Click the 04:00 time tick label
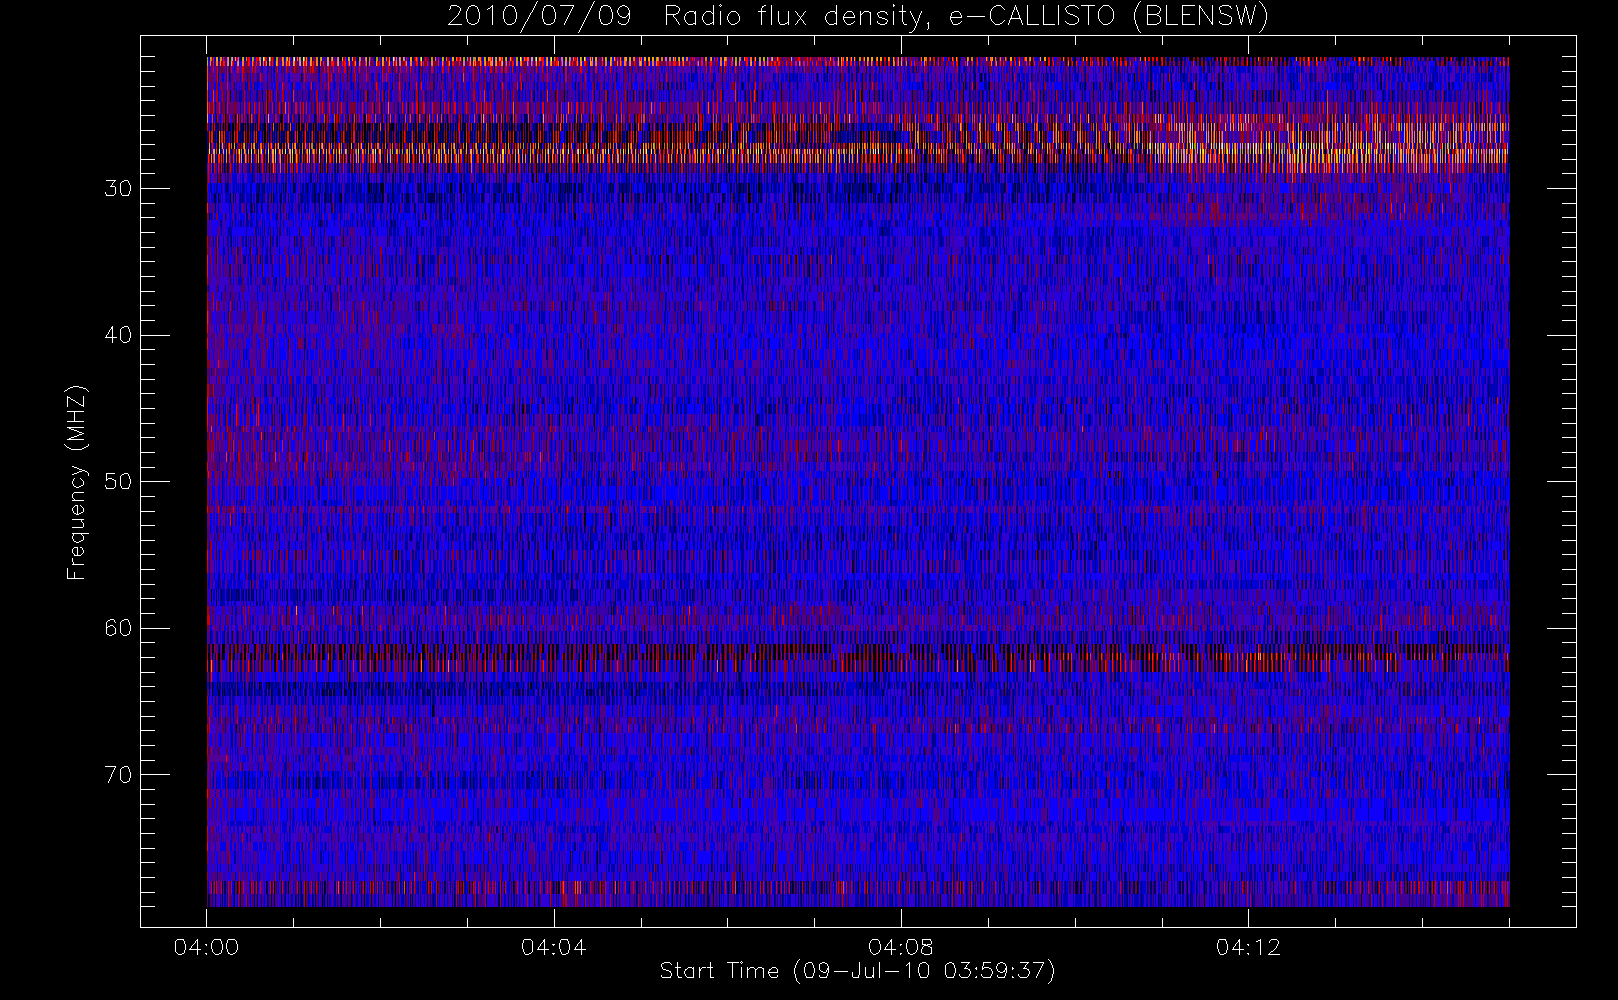Image resolution: width=1618 pixels, height=1000 pixels. pyautogui.click(x=206, y=947)
